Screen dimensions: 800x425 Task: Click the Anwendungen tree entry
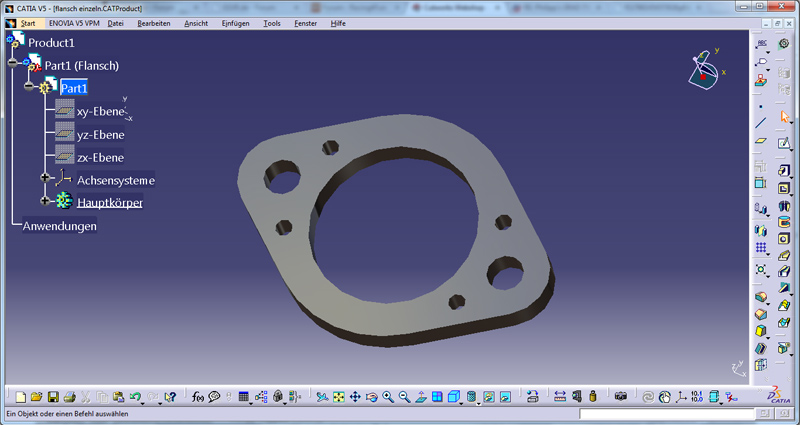(x=60, y=226)
